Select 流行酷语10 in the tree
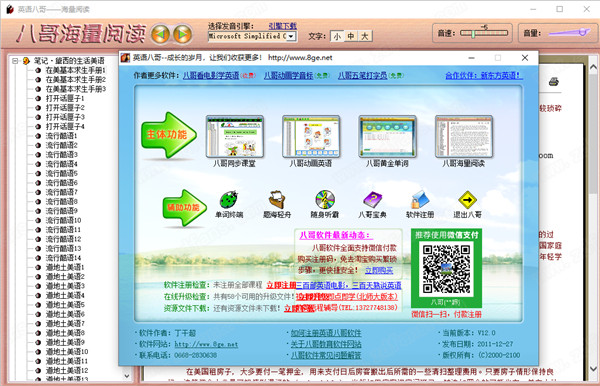Screen dimensions: 600x386 coord(63,220)
